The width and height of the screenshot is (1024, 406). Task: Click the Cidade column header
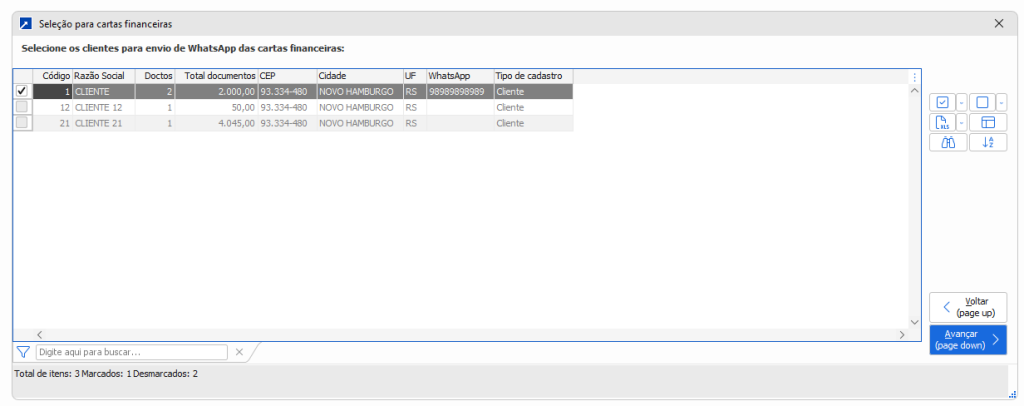(360, 76)
